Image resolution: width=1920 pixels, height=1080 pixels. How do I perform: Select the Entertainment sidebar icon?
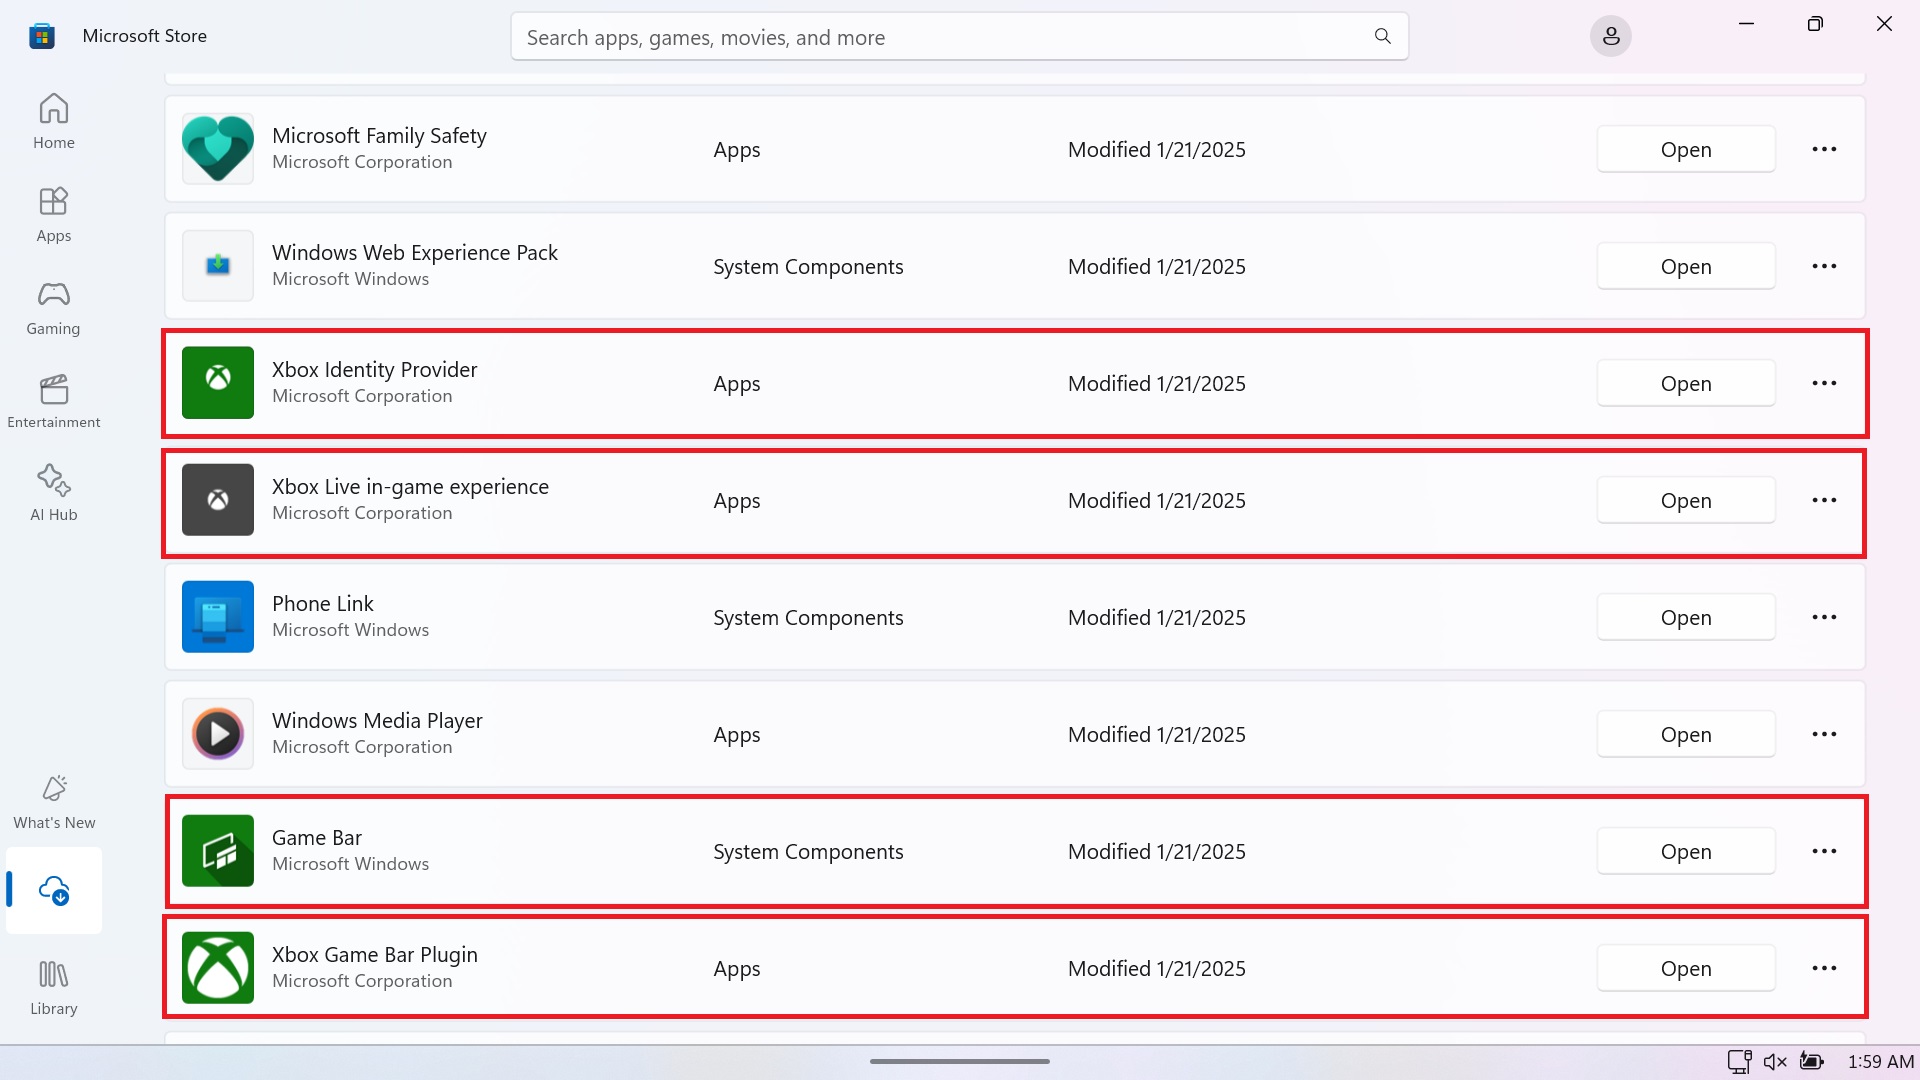tap(53, 400)
